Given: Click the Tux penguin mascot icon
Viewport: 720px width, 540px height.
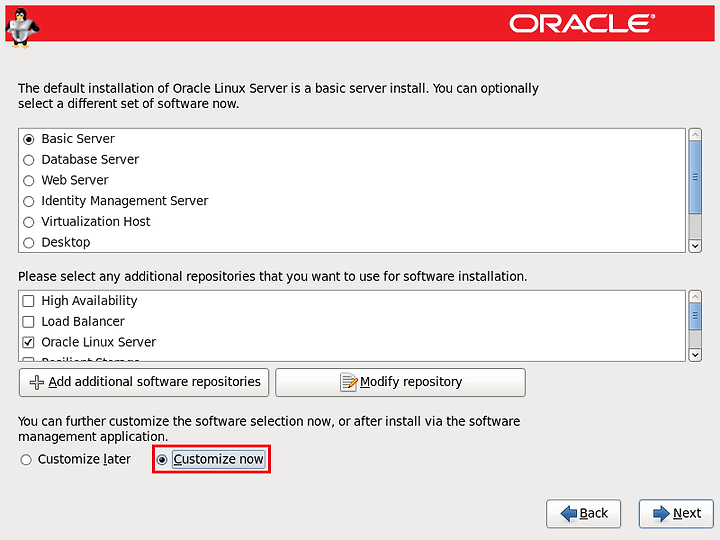Looking at the screenshot, I should tap(22, 28).
